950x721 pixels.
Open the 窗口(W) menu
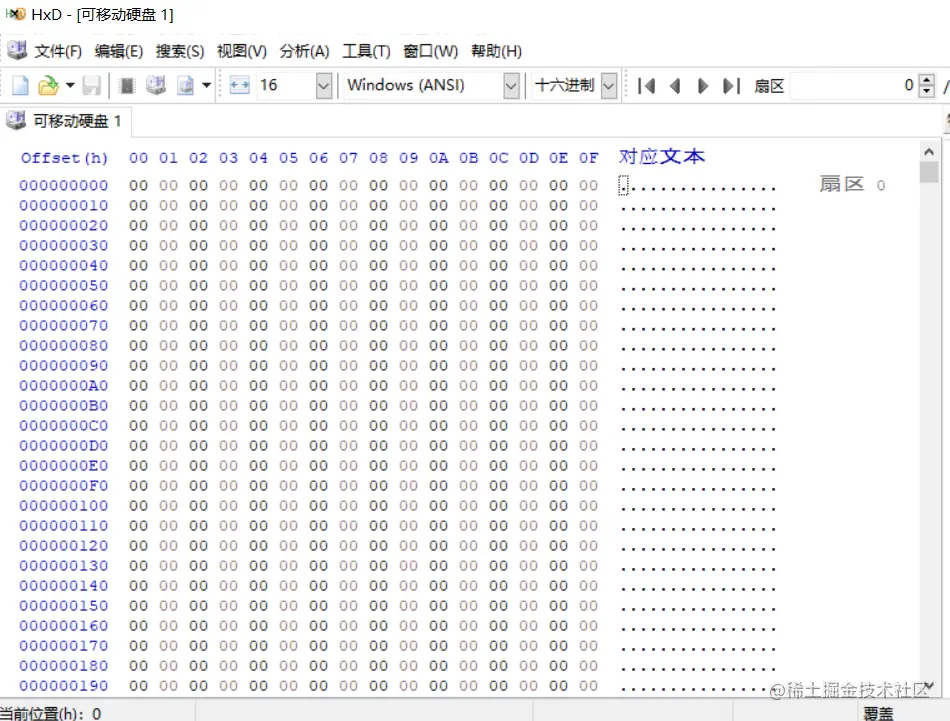click(430, 52)
